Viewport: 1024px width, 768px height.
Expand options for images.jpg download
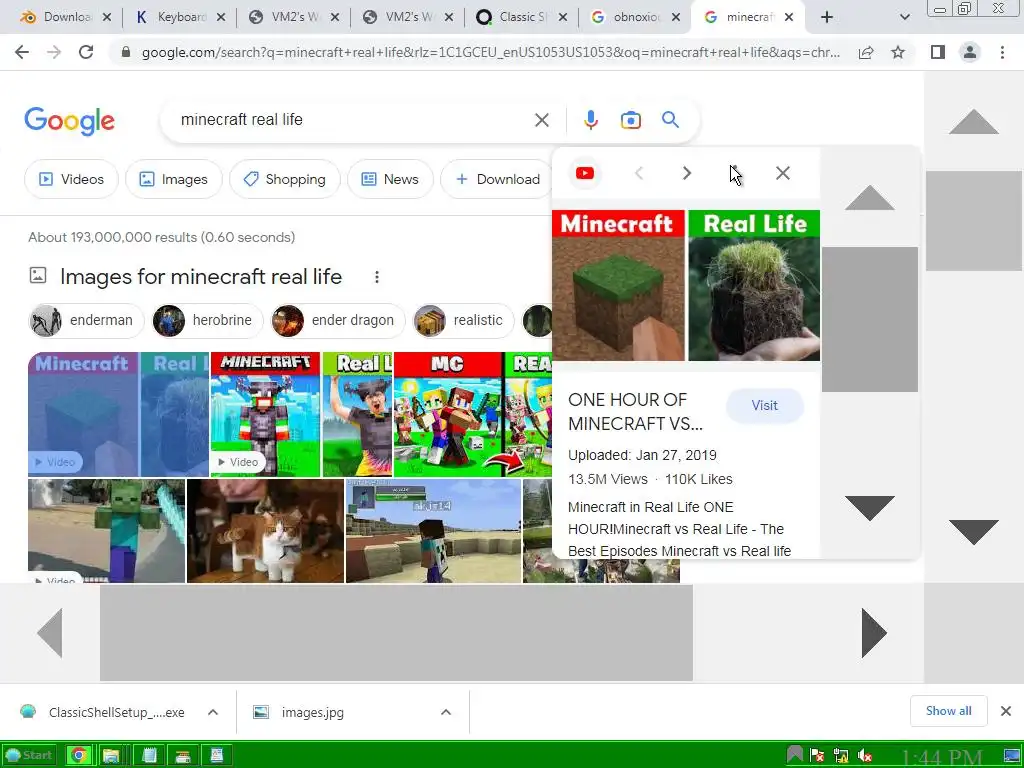[x=446, y=712]
